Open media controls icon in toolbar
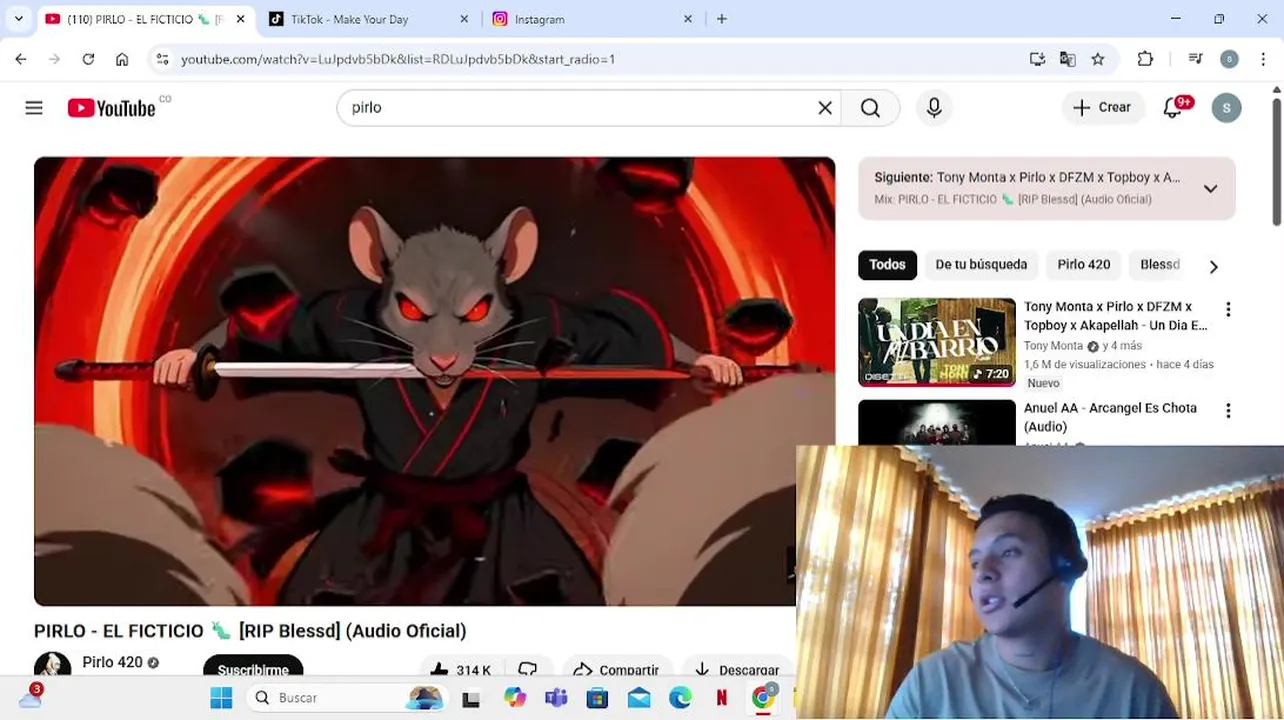The height and width of the screenshot is (720, 1284). 1195,59
